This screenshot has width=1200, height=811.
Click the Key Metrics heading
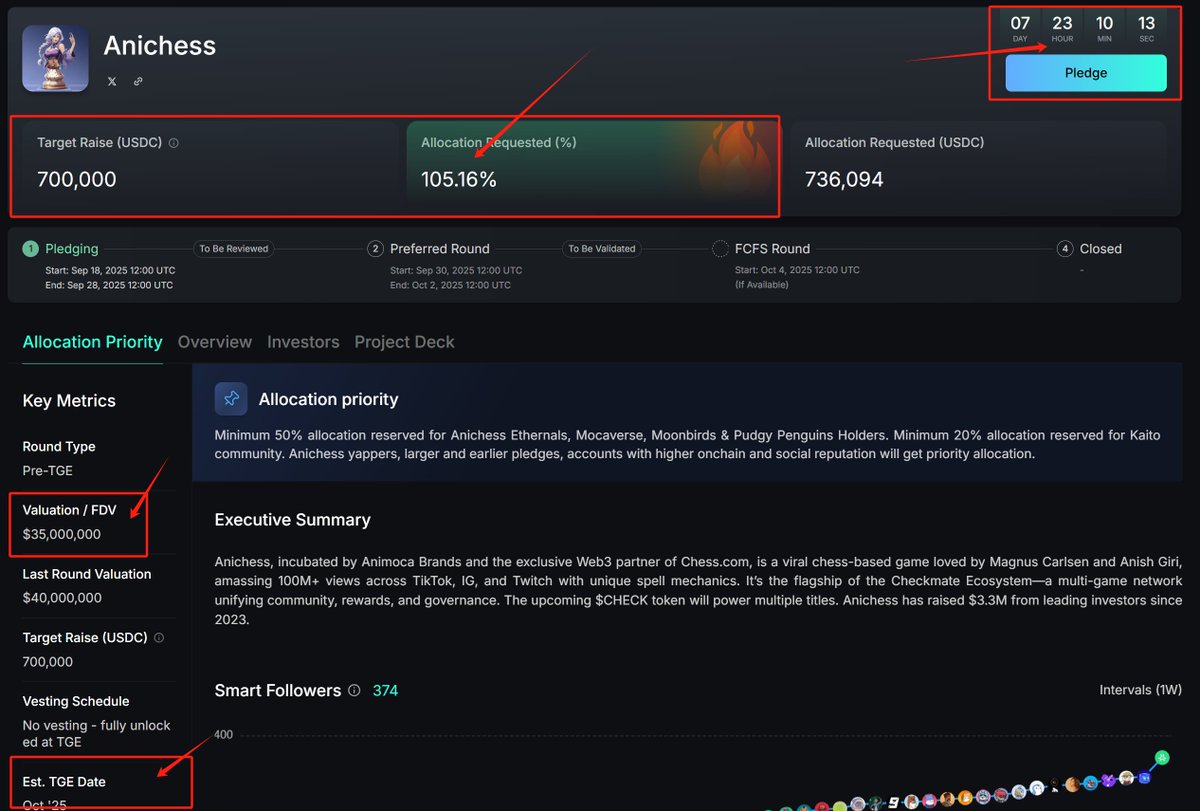pyautogui.click(x=69, y=401)
